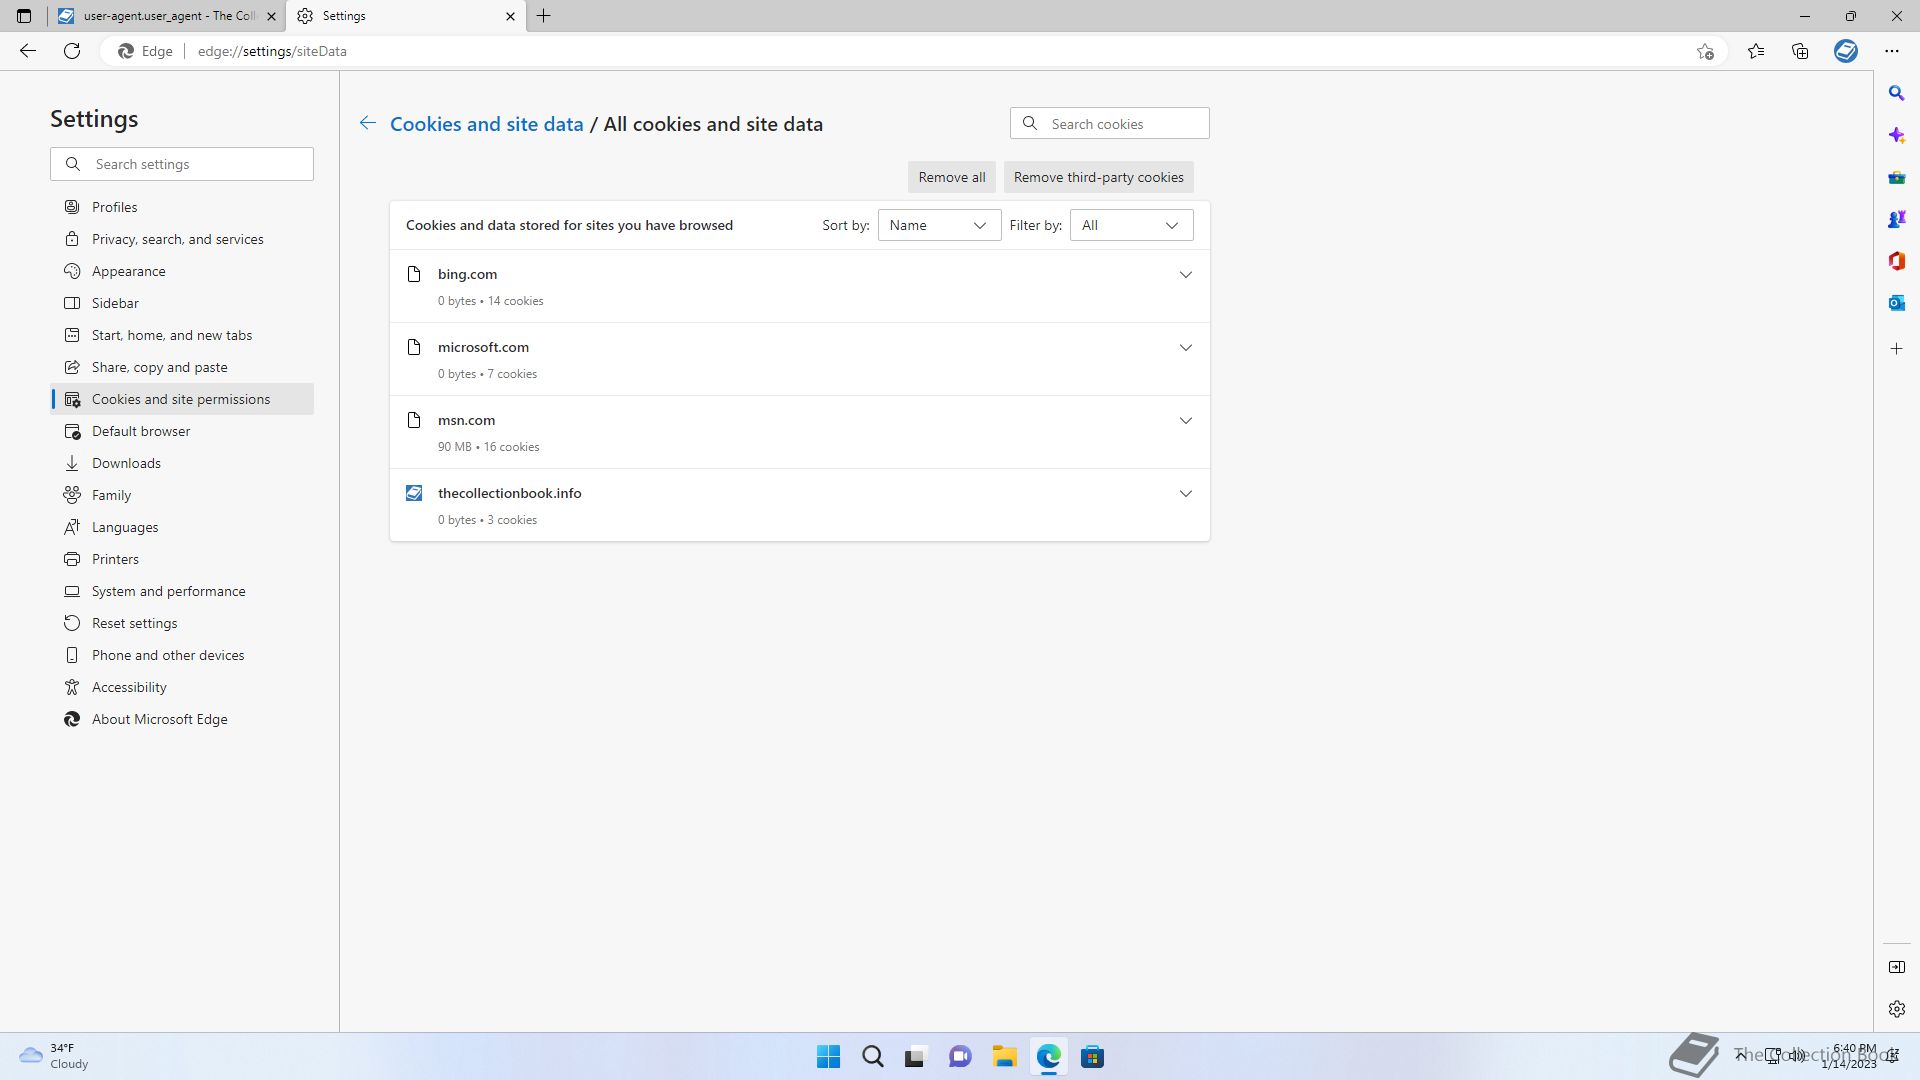The width and height of the screenshot is (1920, 1080).
Task: Open the Favorites list icon
Action: click(x=1756, y=51)
